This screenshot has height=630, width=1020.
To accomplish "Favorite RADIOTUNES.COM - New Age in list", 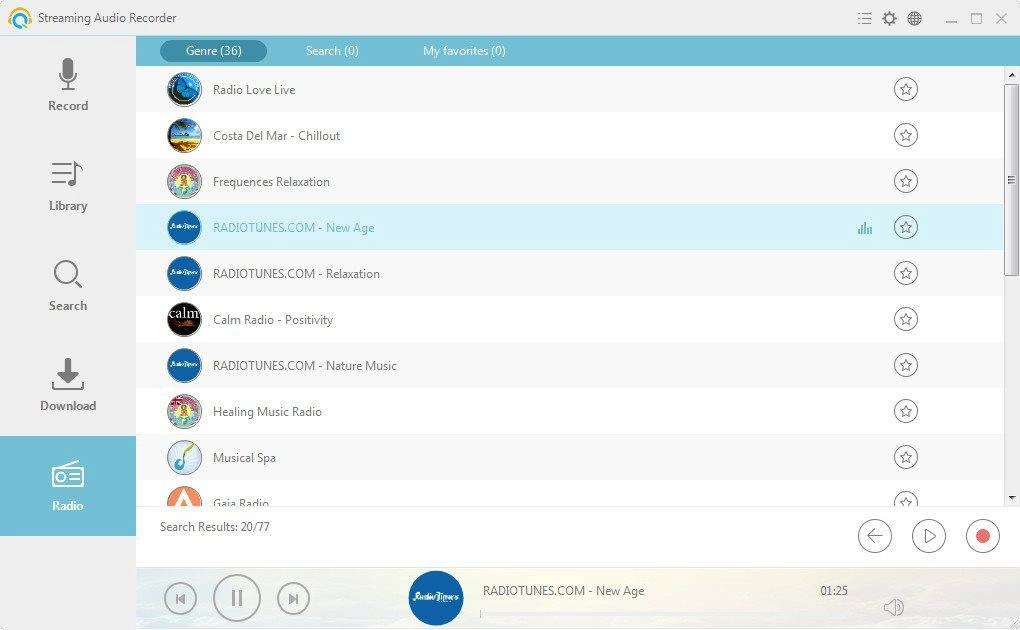I will click(x=906, y=227).
